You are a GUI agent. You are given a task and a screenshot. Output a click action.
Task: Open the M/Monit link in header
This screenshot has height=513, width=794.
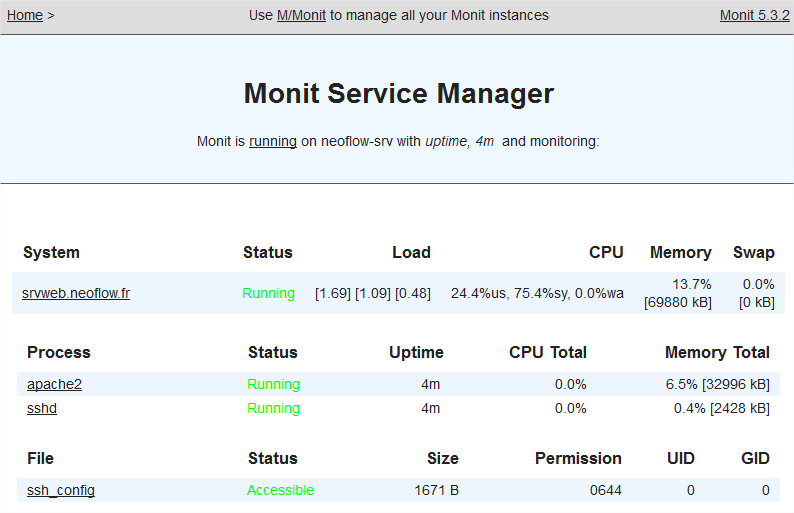[301, 15]
